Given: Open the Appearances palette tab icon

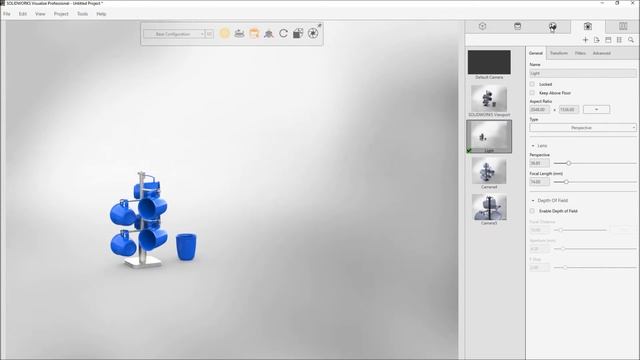Looking at the screenshot, I should (518, 27).
